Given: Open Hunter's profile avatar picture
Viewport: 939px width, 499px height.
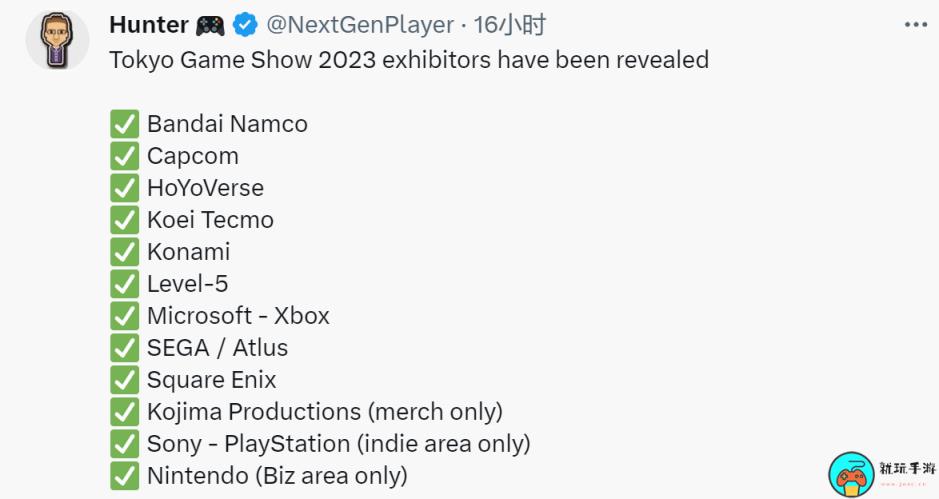Looking at the screenshot, I should pyautogui.click(x=57, y=40).
